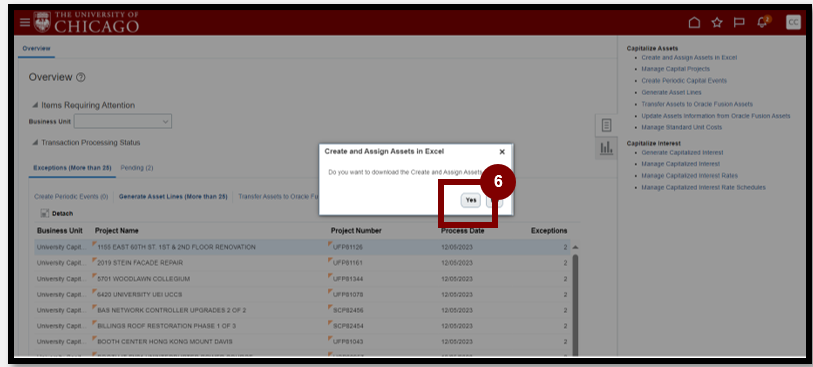The width and height of the screenshot is (813, 367).
Task: Open the Watchlist flag icon
Action: click(x=739, y=22)
